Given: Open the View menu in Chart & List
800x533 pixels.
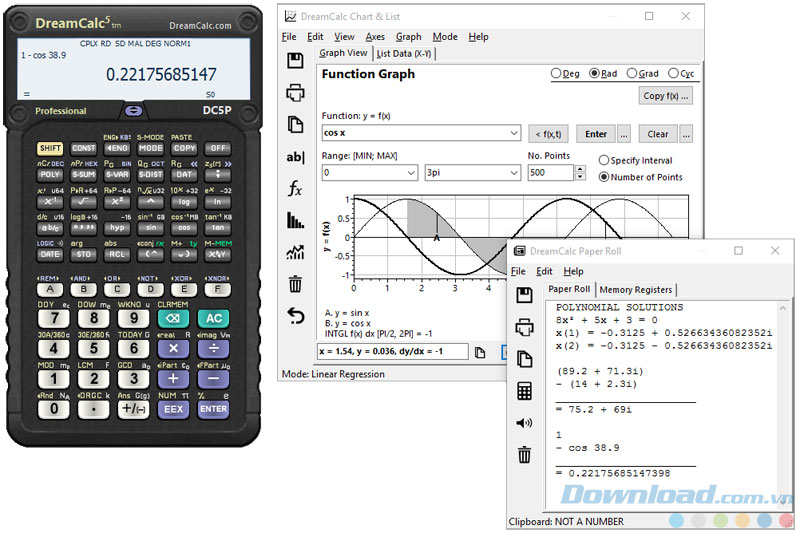Looking at the screenshot, I should click(344, 37).
